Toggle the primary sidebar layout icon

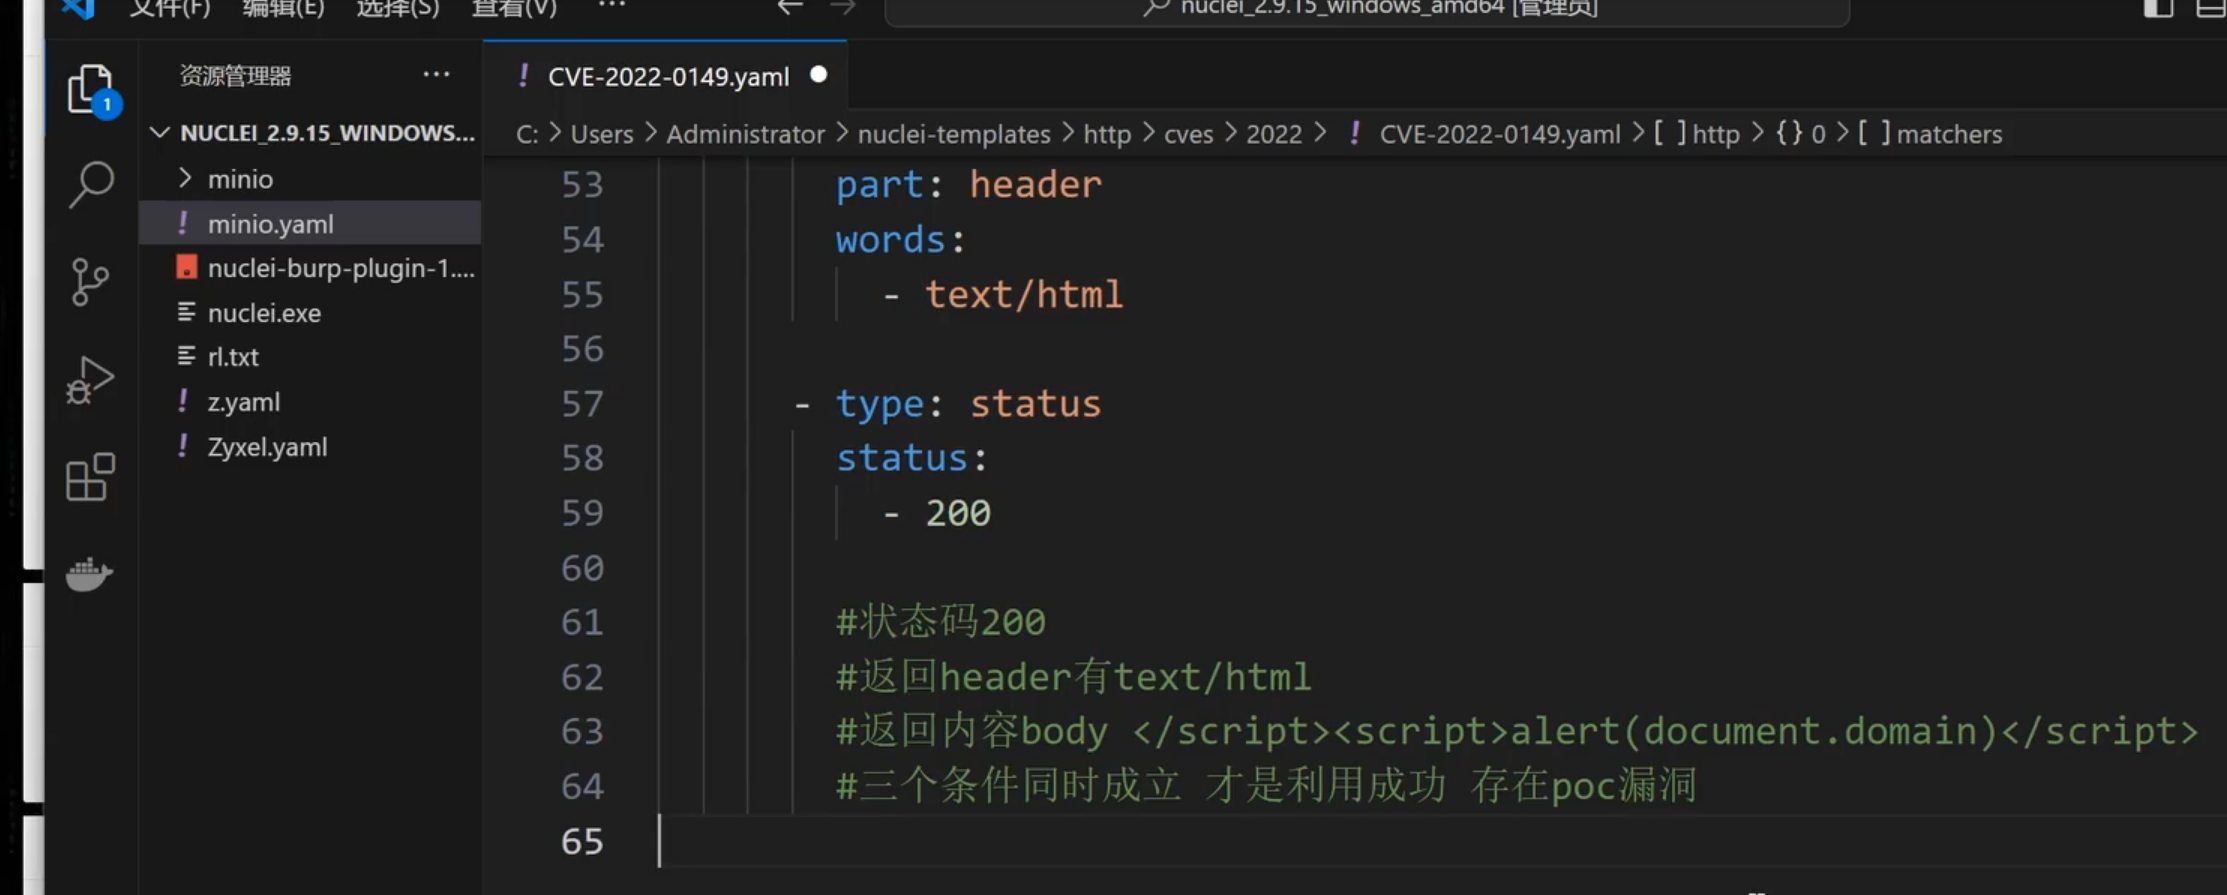2158,8
